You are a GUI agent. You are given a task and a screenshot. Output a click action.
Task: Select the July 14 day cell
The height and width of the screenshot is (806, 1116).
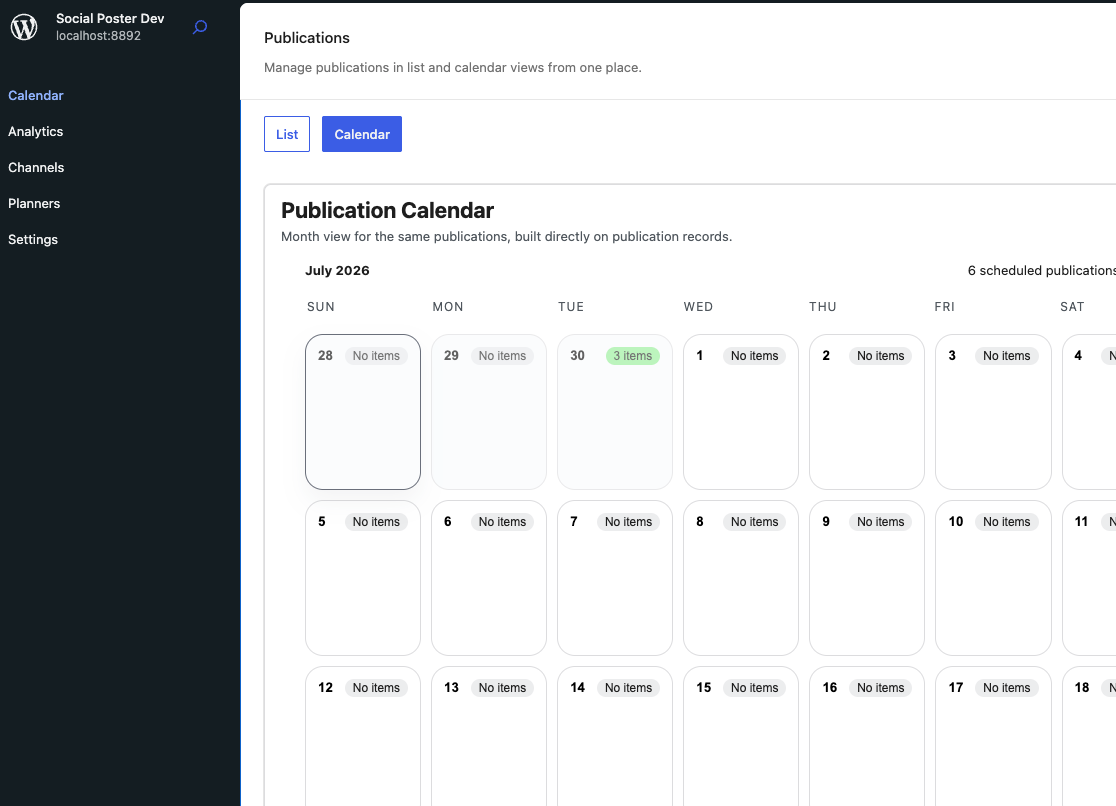click(x=615, y=736)
